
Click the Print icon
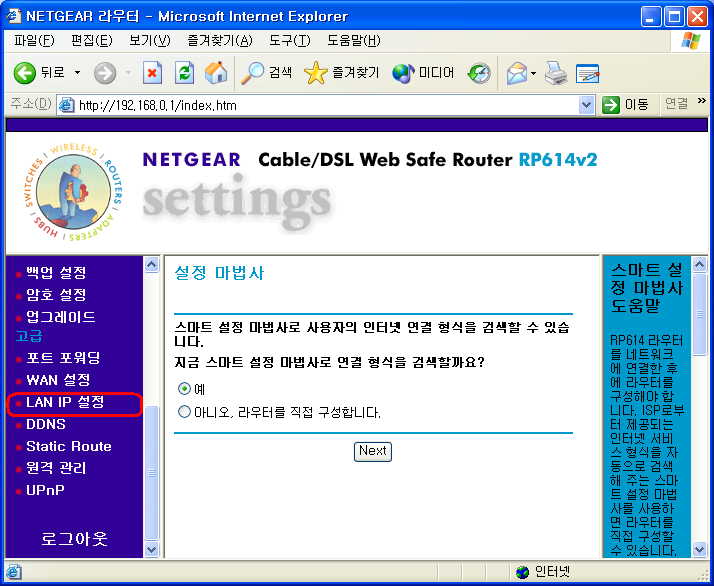[556, 73]
